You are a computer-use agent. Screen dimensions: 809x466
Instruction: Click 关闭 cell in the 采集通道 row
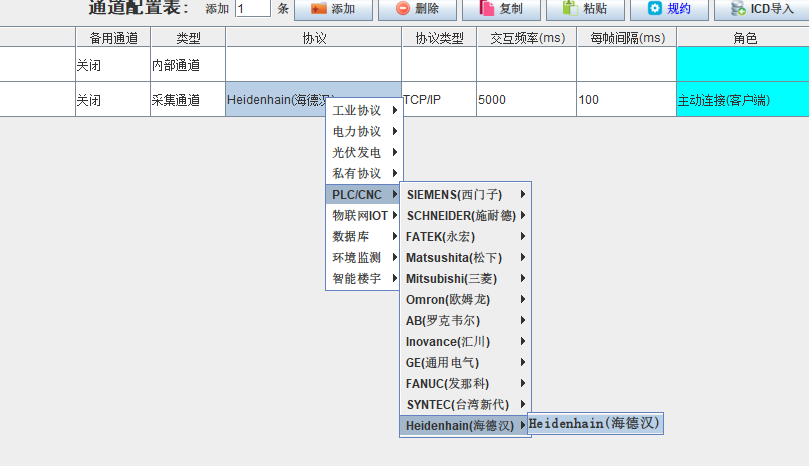click(x=114, y=100)
